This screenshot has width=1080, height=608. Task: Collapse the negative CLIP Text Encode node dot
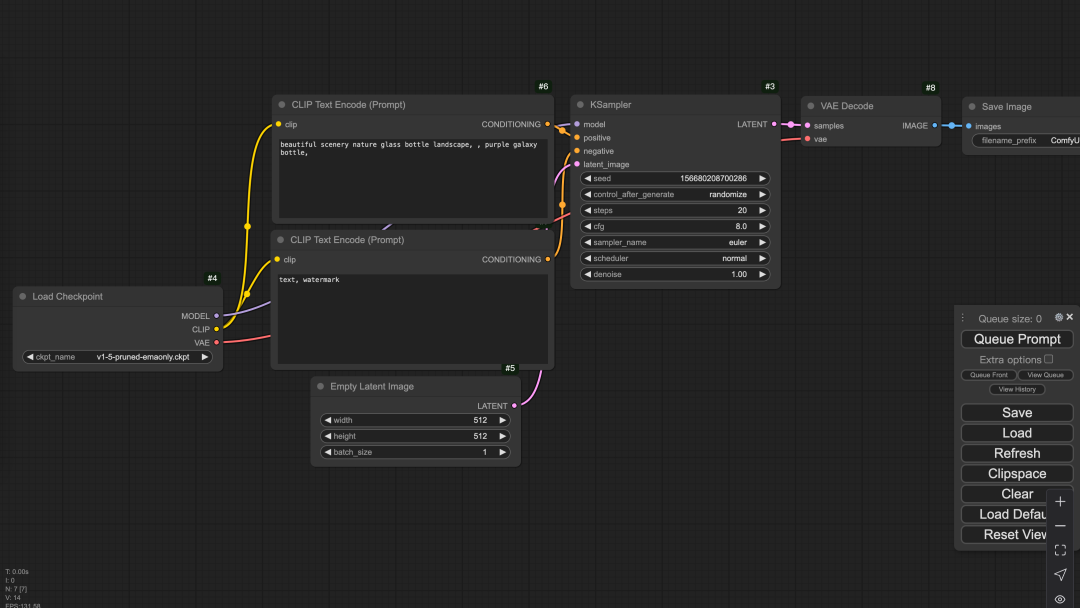[280, 240]
